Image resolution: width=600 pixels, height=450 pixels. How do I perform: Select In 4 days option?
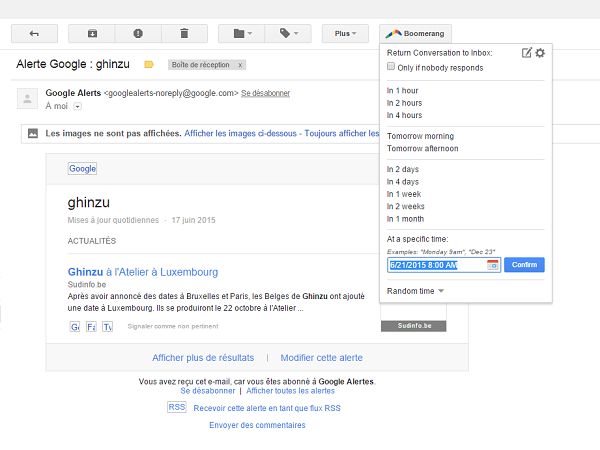(403, 182)
